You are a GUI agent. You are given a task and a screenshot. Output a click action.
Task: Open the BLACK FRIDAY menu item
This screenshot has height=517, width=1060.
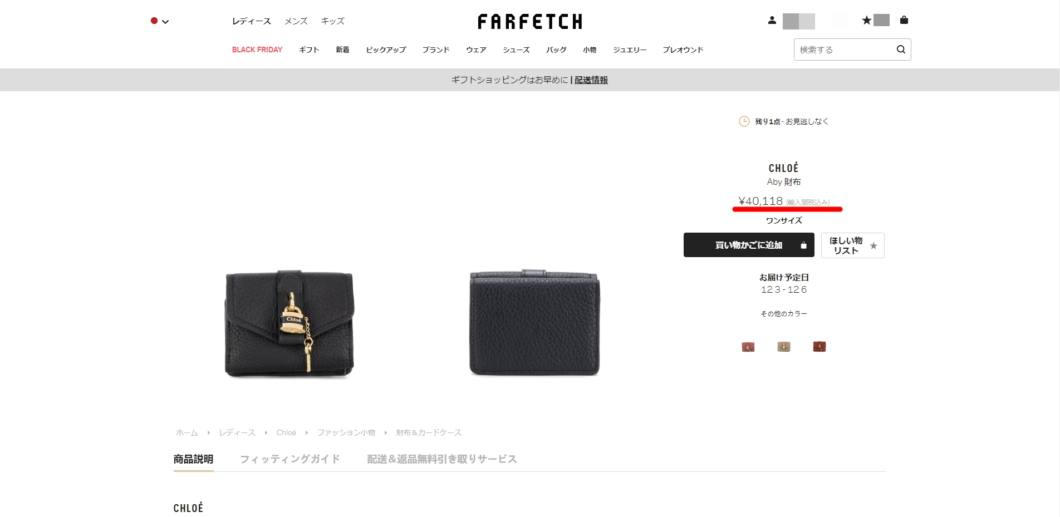(257, 50)
